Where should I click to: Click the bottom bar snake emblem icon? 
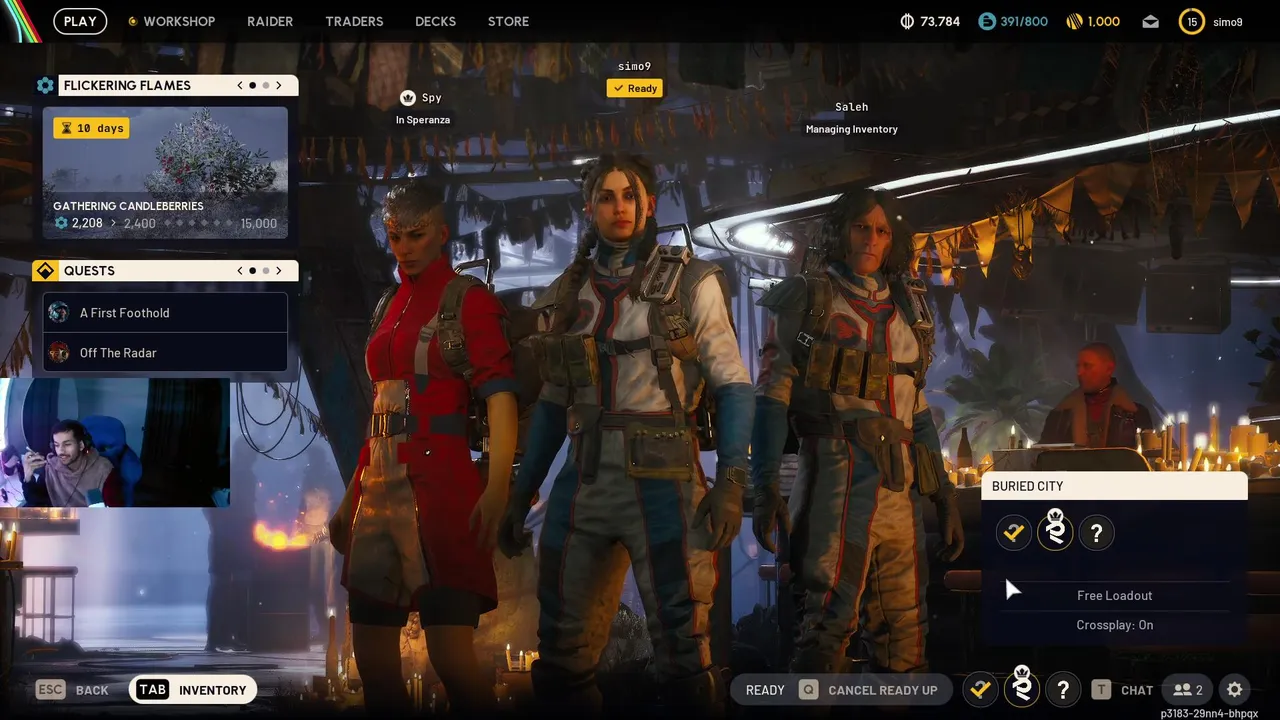coord(1022,687)
